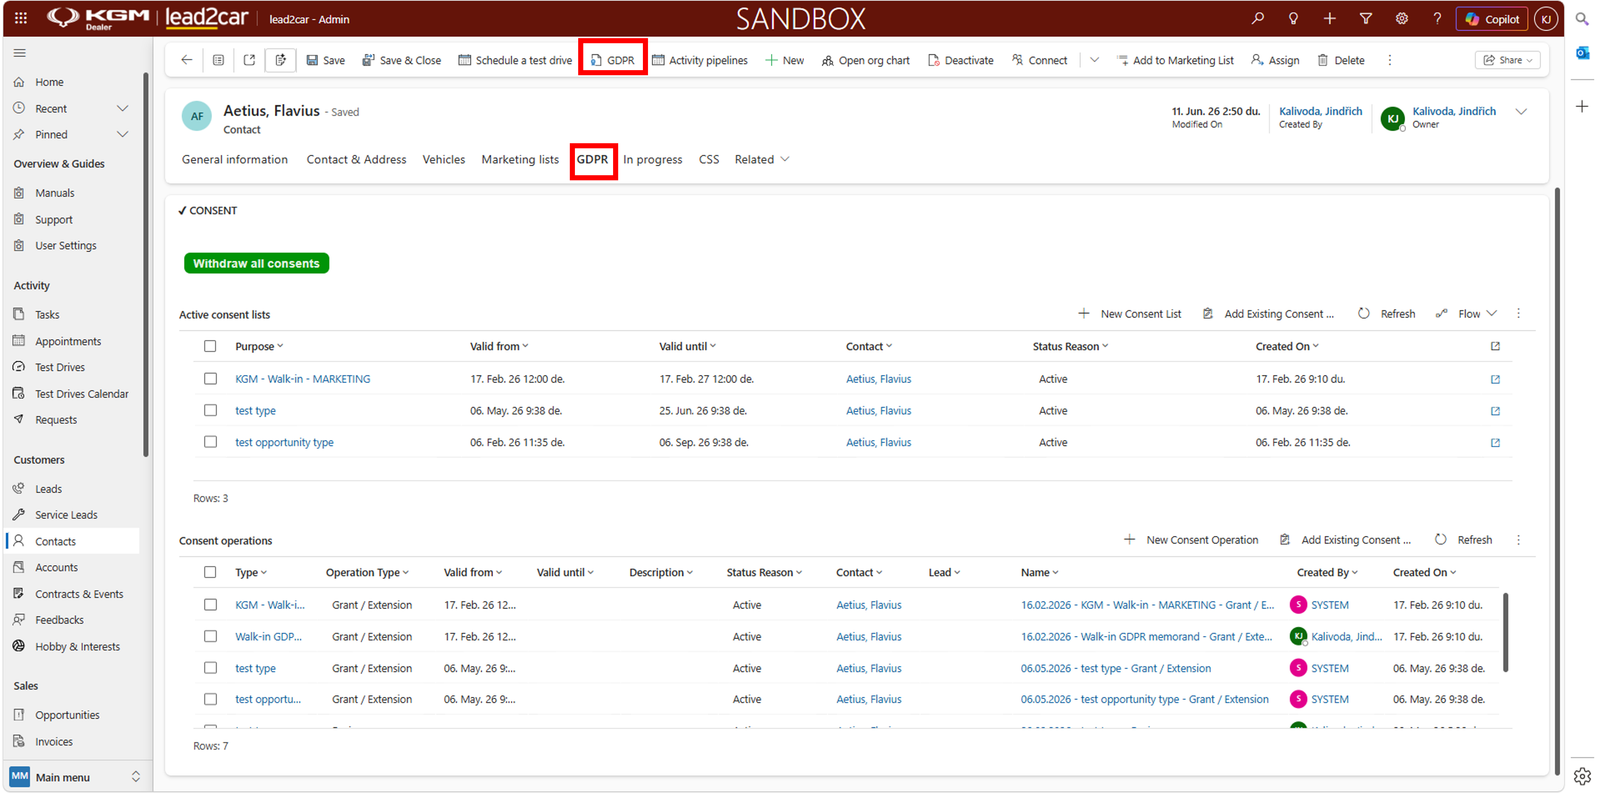Screen dimensions: 1600x793
Task: Open the Share dropdown button
Action: (1508, 60)
